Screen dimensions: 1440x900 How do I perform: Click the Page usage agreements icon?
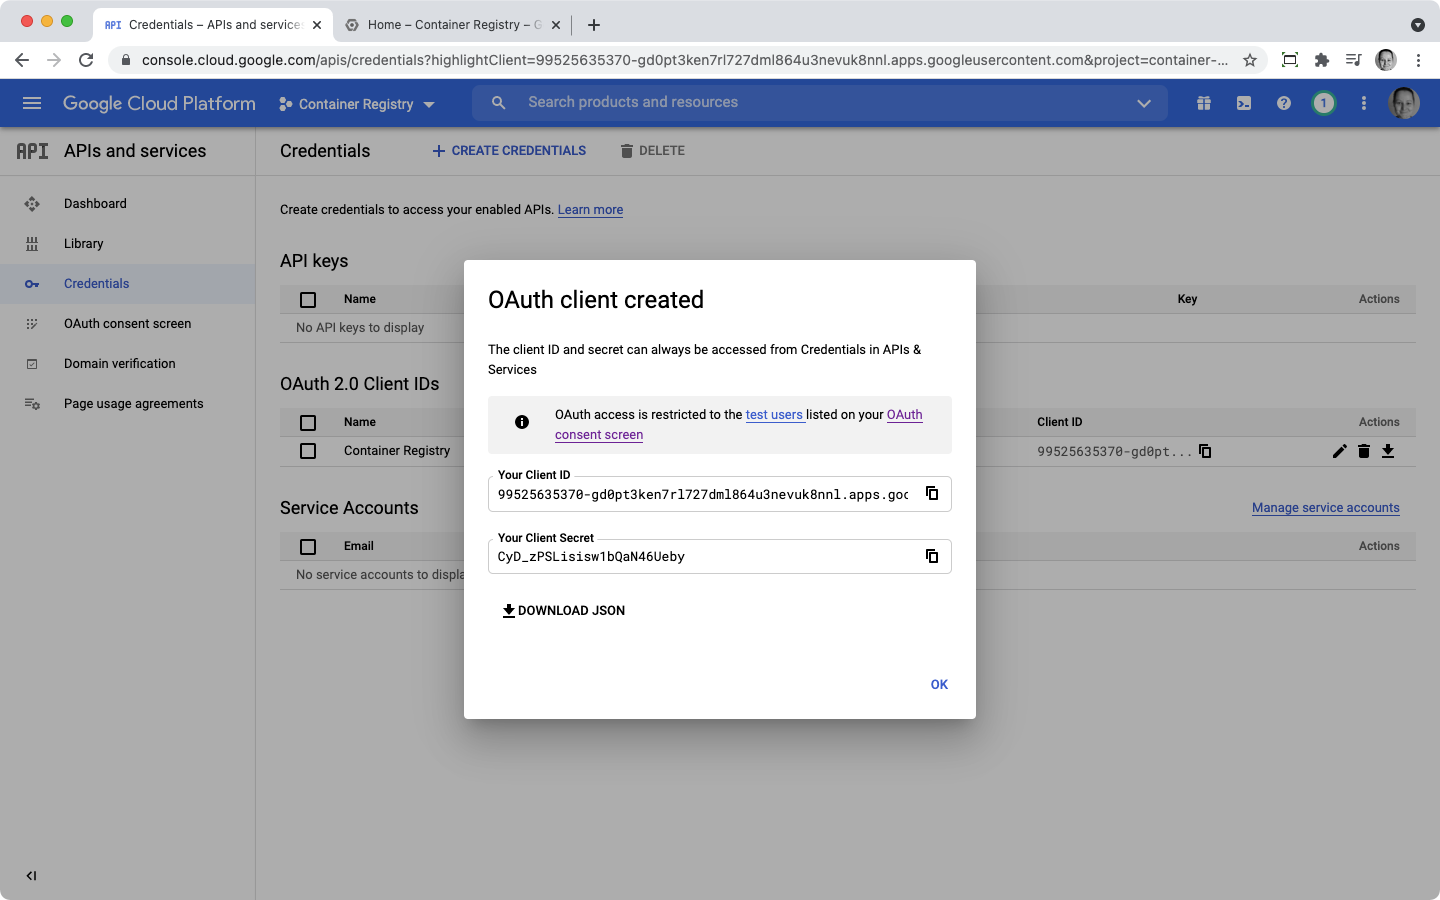point(32,404)
